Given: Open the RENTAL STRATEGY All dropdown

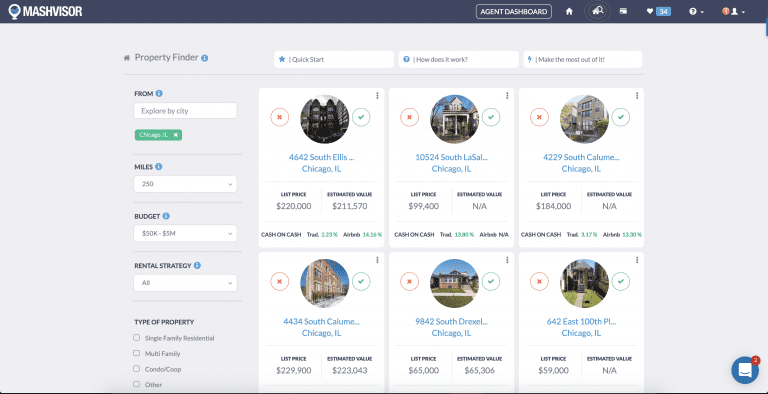Looking at the screenshot, I should click(x=185, y=283).
